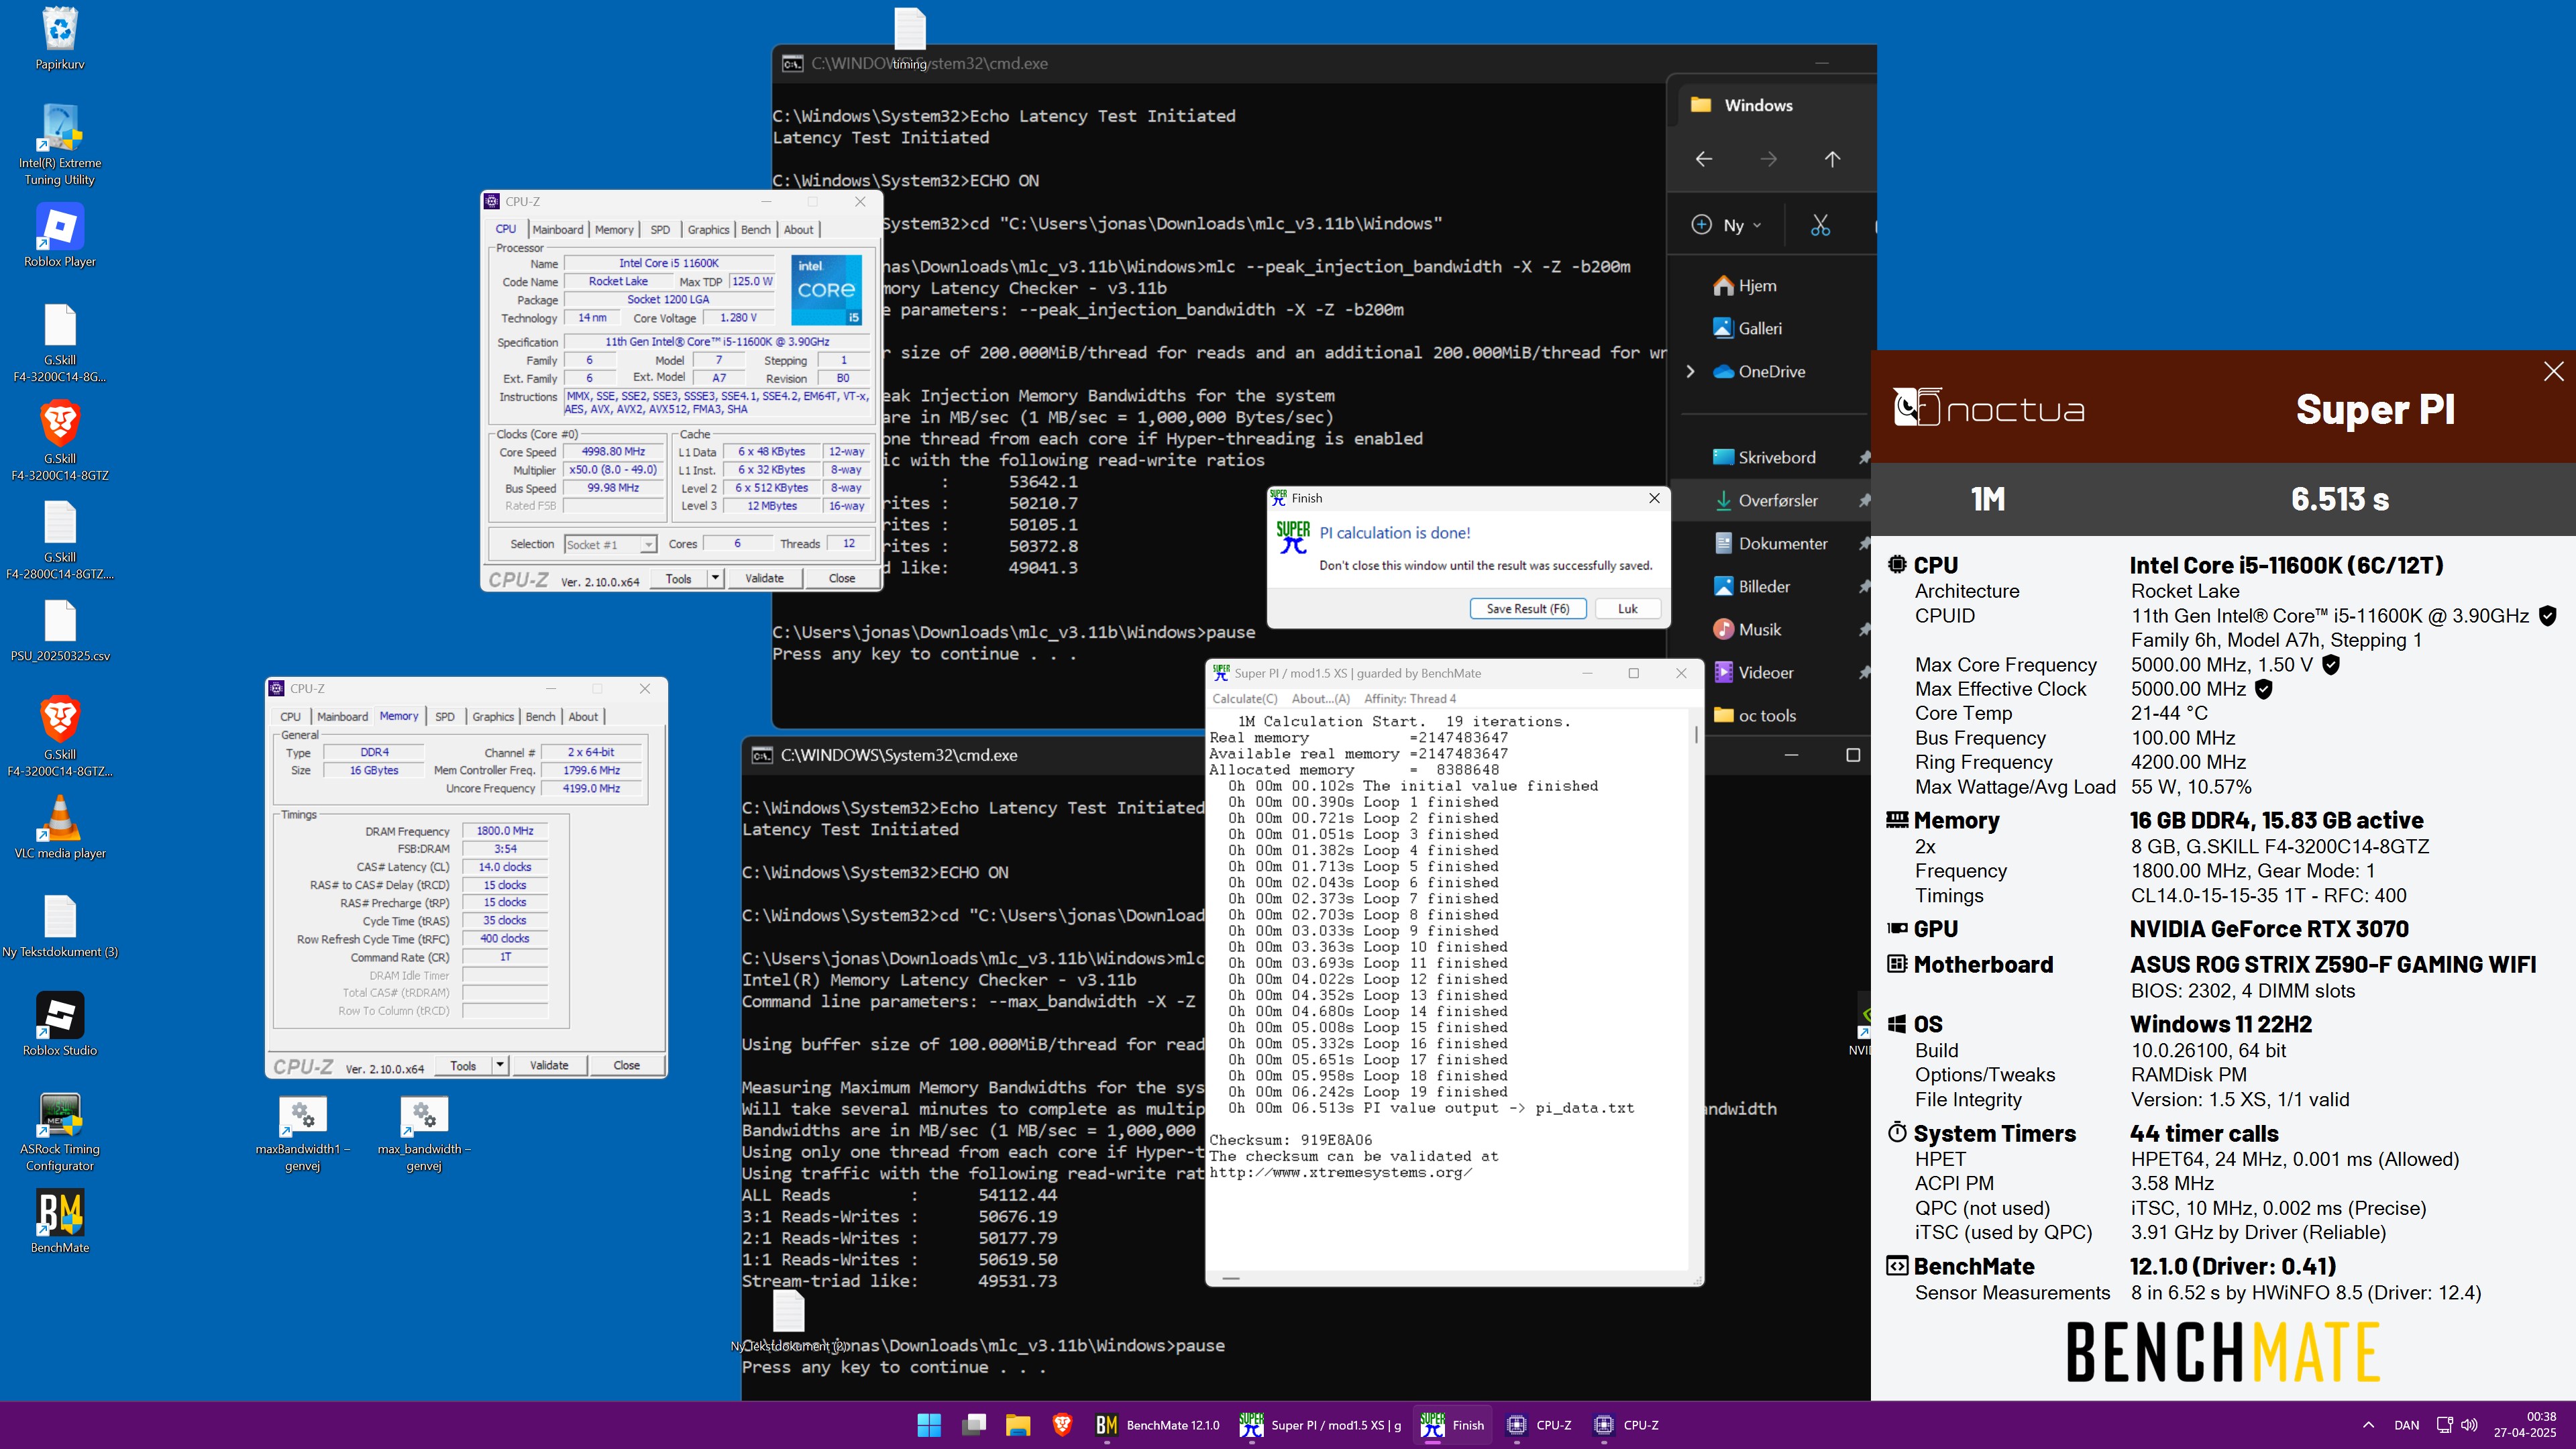
Task: Open the volume icon in system tray
Action: tap(2469, 1425)
